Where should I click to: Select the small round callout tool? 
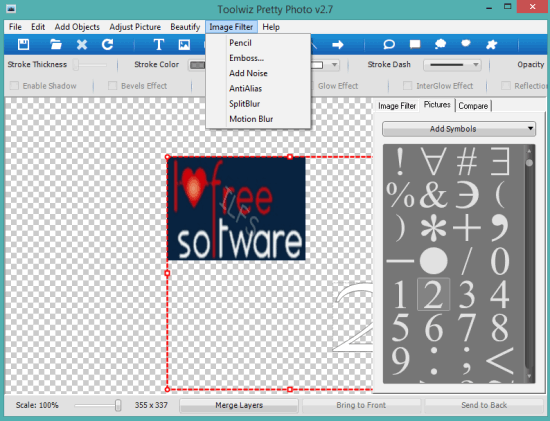[466, 44]
